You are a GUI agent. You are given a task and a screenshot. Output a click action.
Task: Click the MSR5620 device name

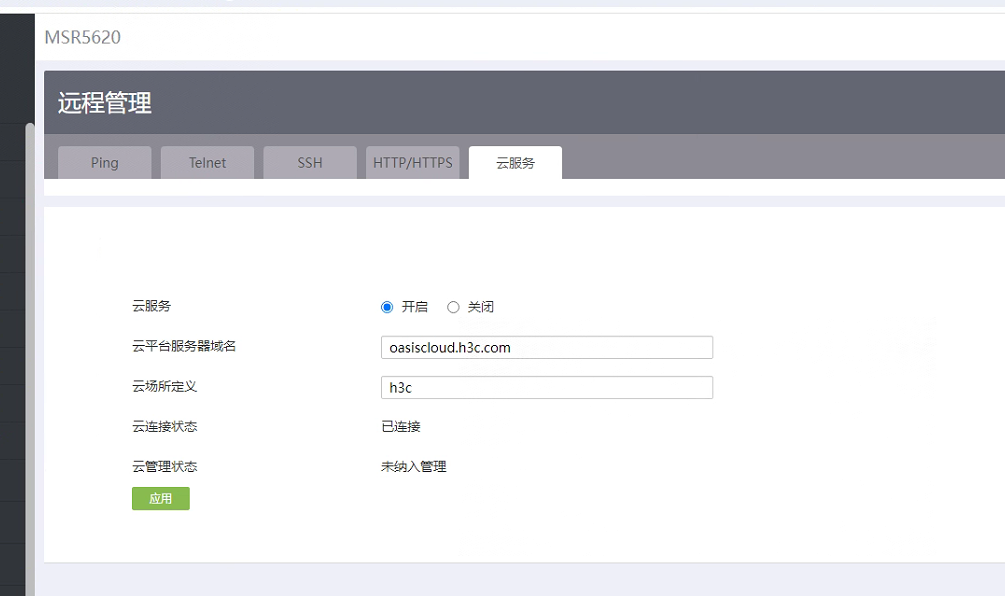tap(83, 37)
